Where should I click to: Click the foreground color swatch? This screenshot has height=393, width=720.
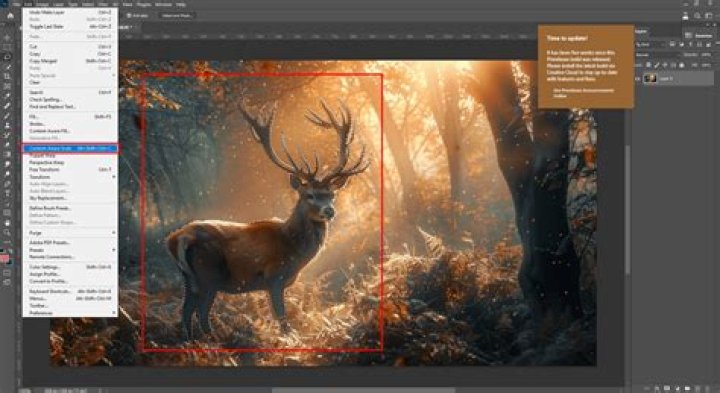point(5,258)
